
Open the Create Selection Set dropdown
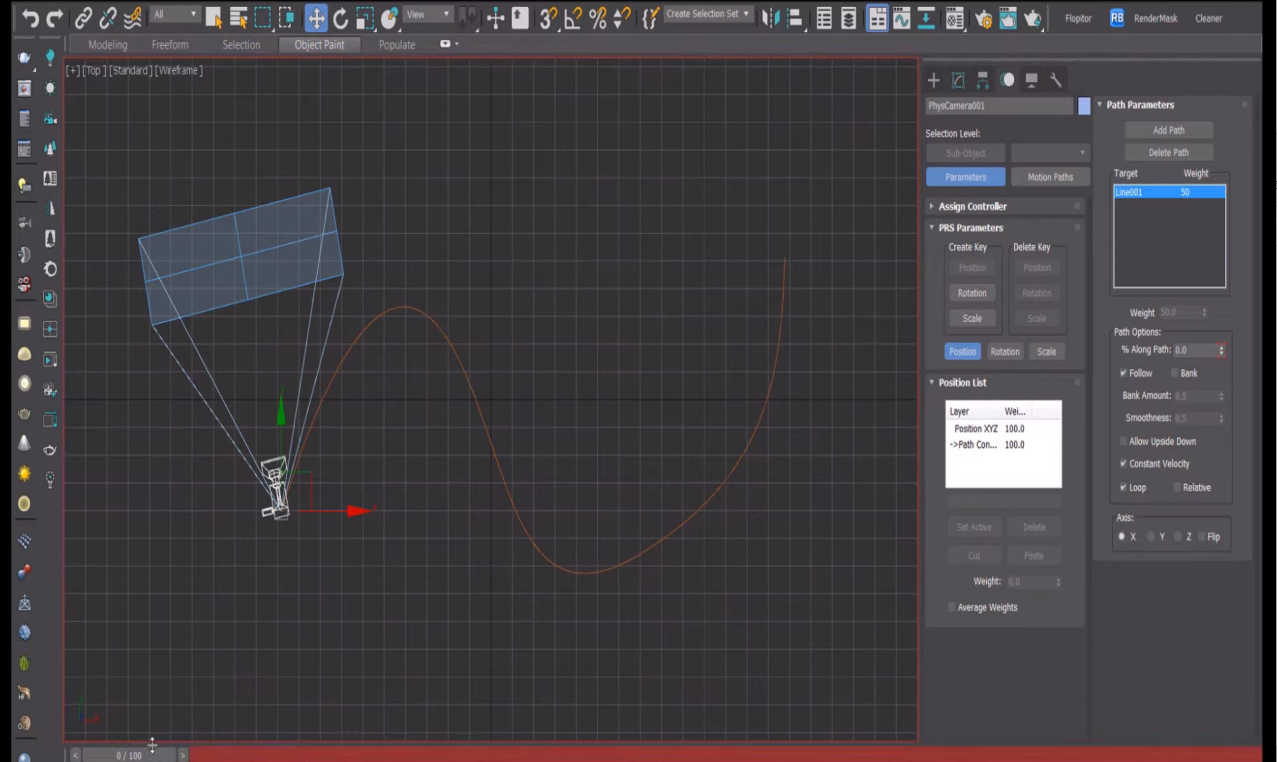(709, 15)
